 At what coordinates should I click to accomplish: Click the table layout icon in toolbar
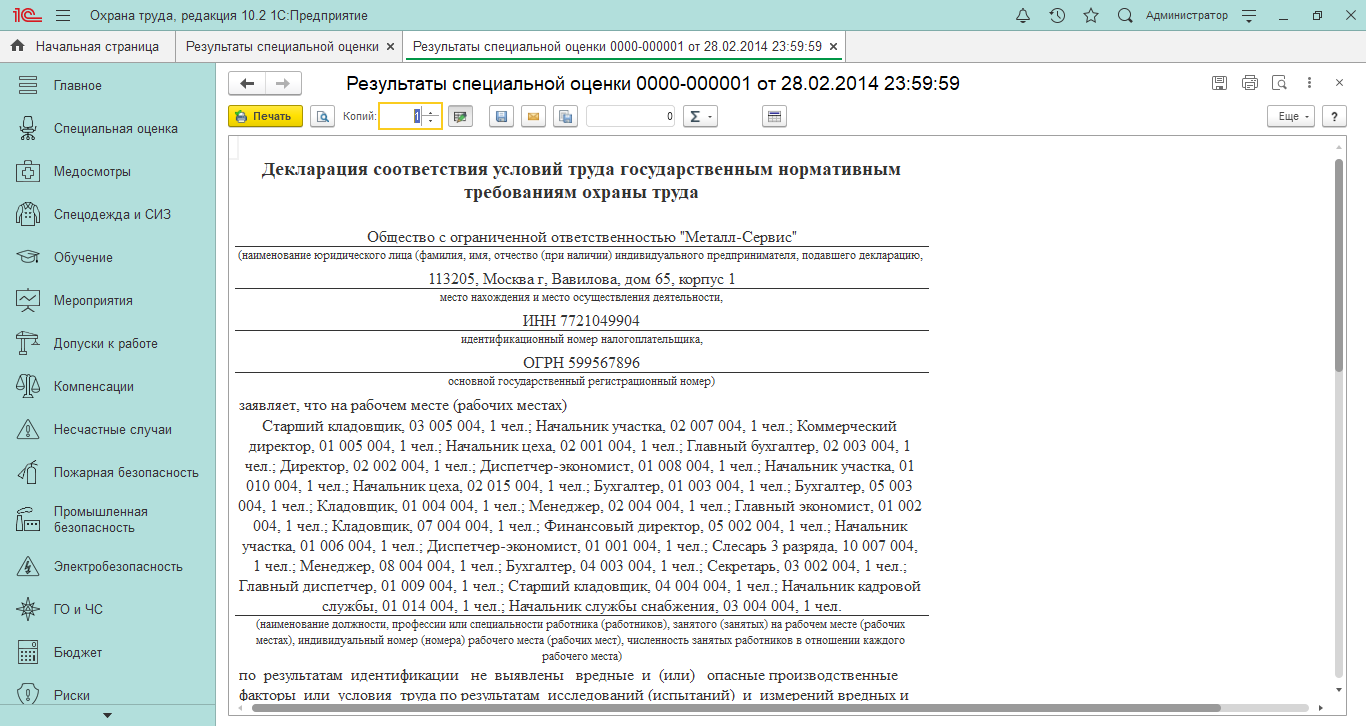[x=775, y=117]
